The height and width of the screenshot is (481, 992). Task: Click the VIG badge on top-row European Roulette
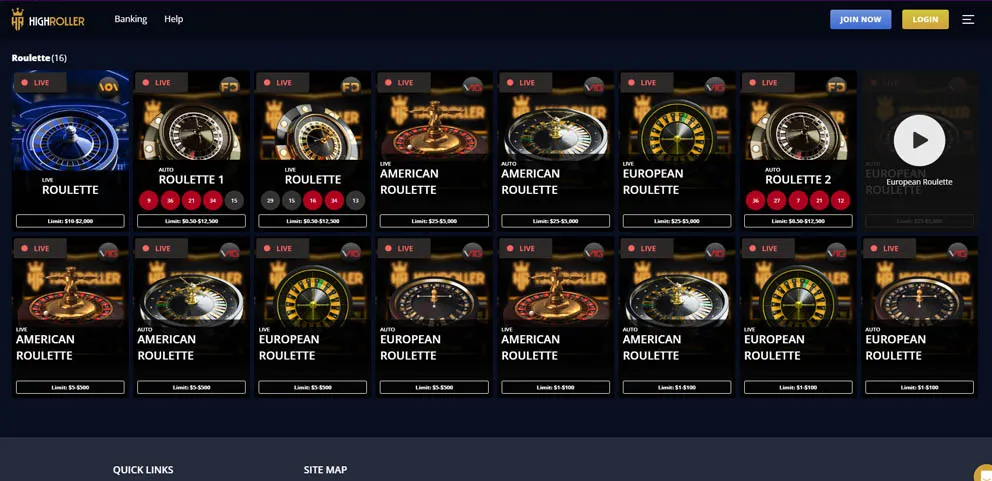click(x=715, y=85)
